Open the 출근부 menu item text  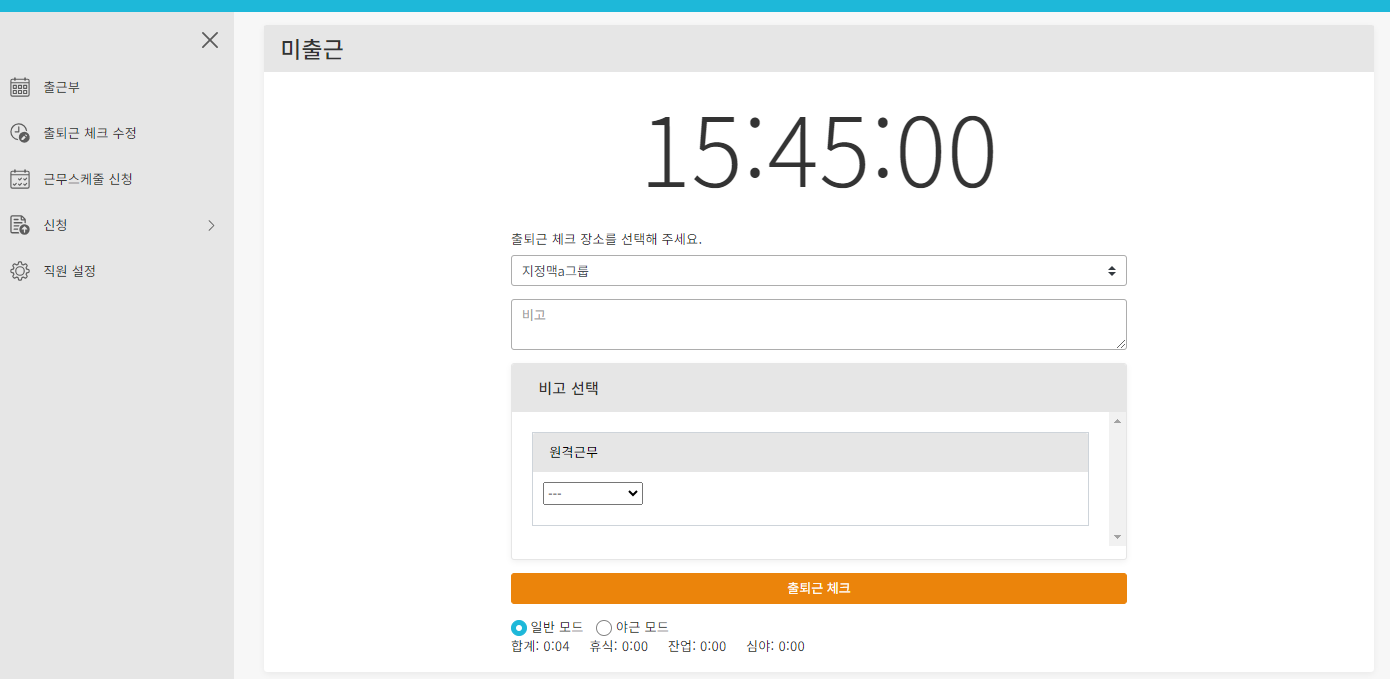click(61, 87)
